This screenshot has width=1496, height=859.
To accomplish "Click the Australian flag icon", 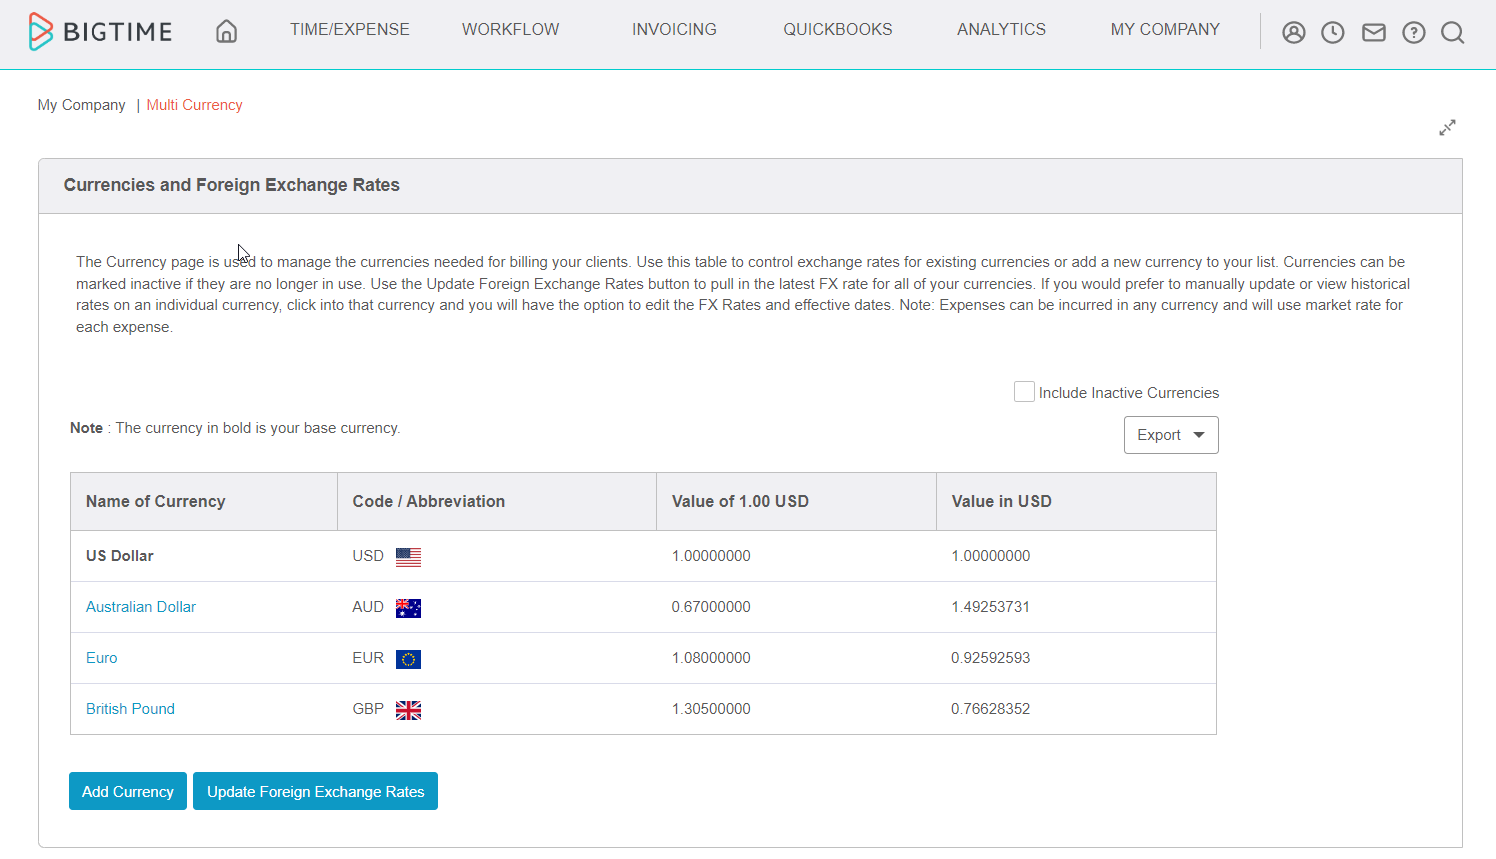I will 408,608.
